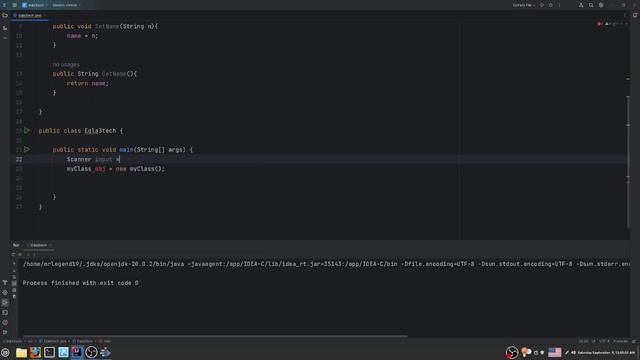
Task: Click the print icon in console gutter
Action: 14,290
